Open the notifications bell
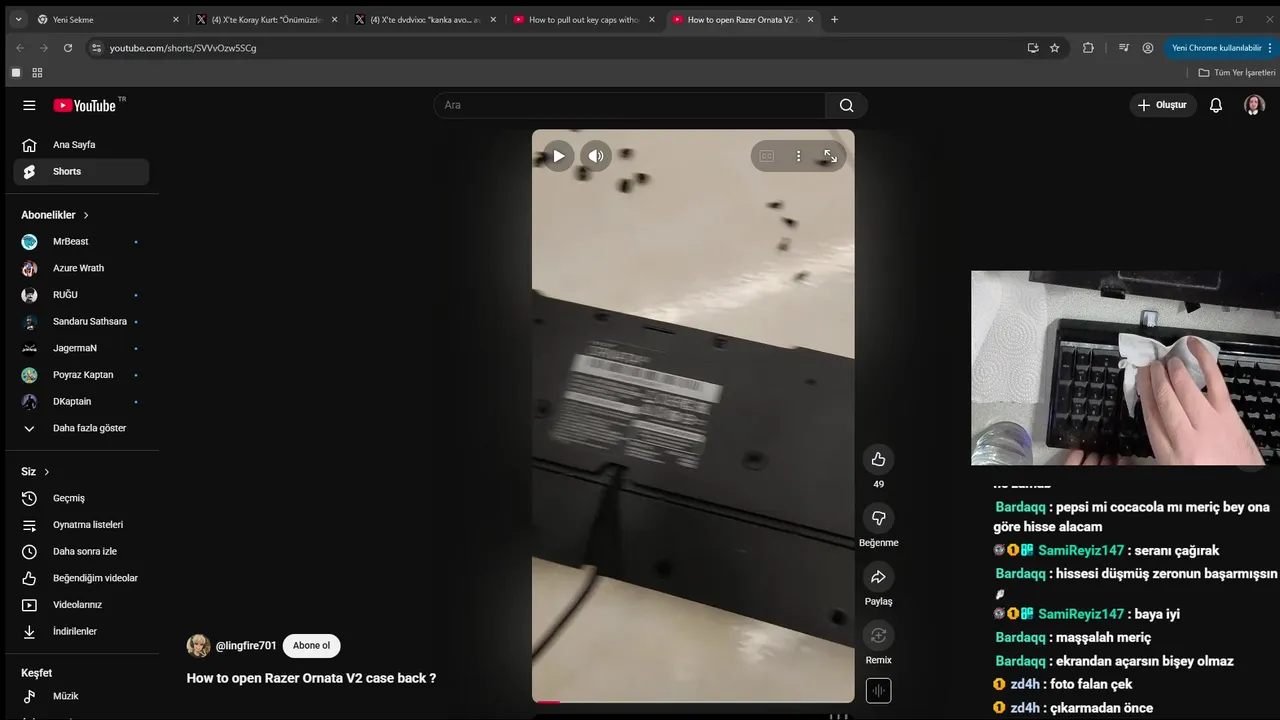Screen dimensions: 1280x720 (1216, 105)
